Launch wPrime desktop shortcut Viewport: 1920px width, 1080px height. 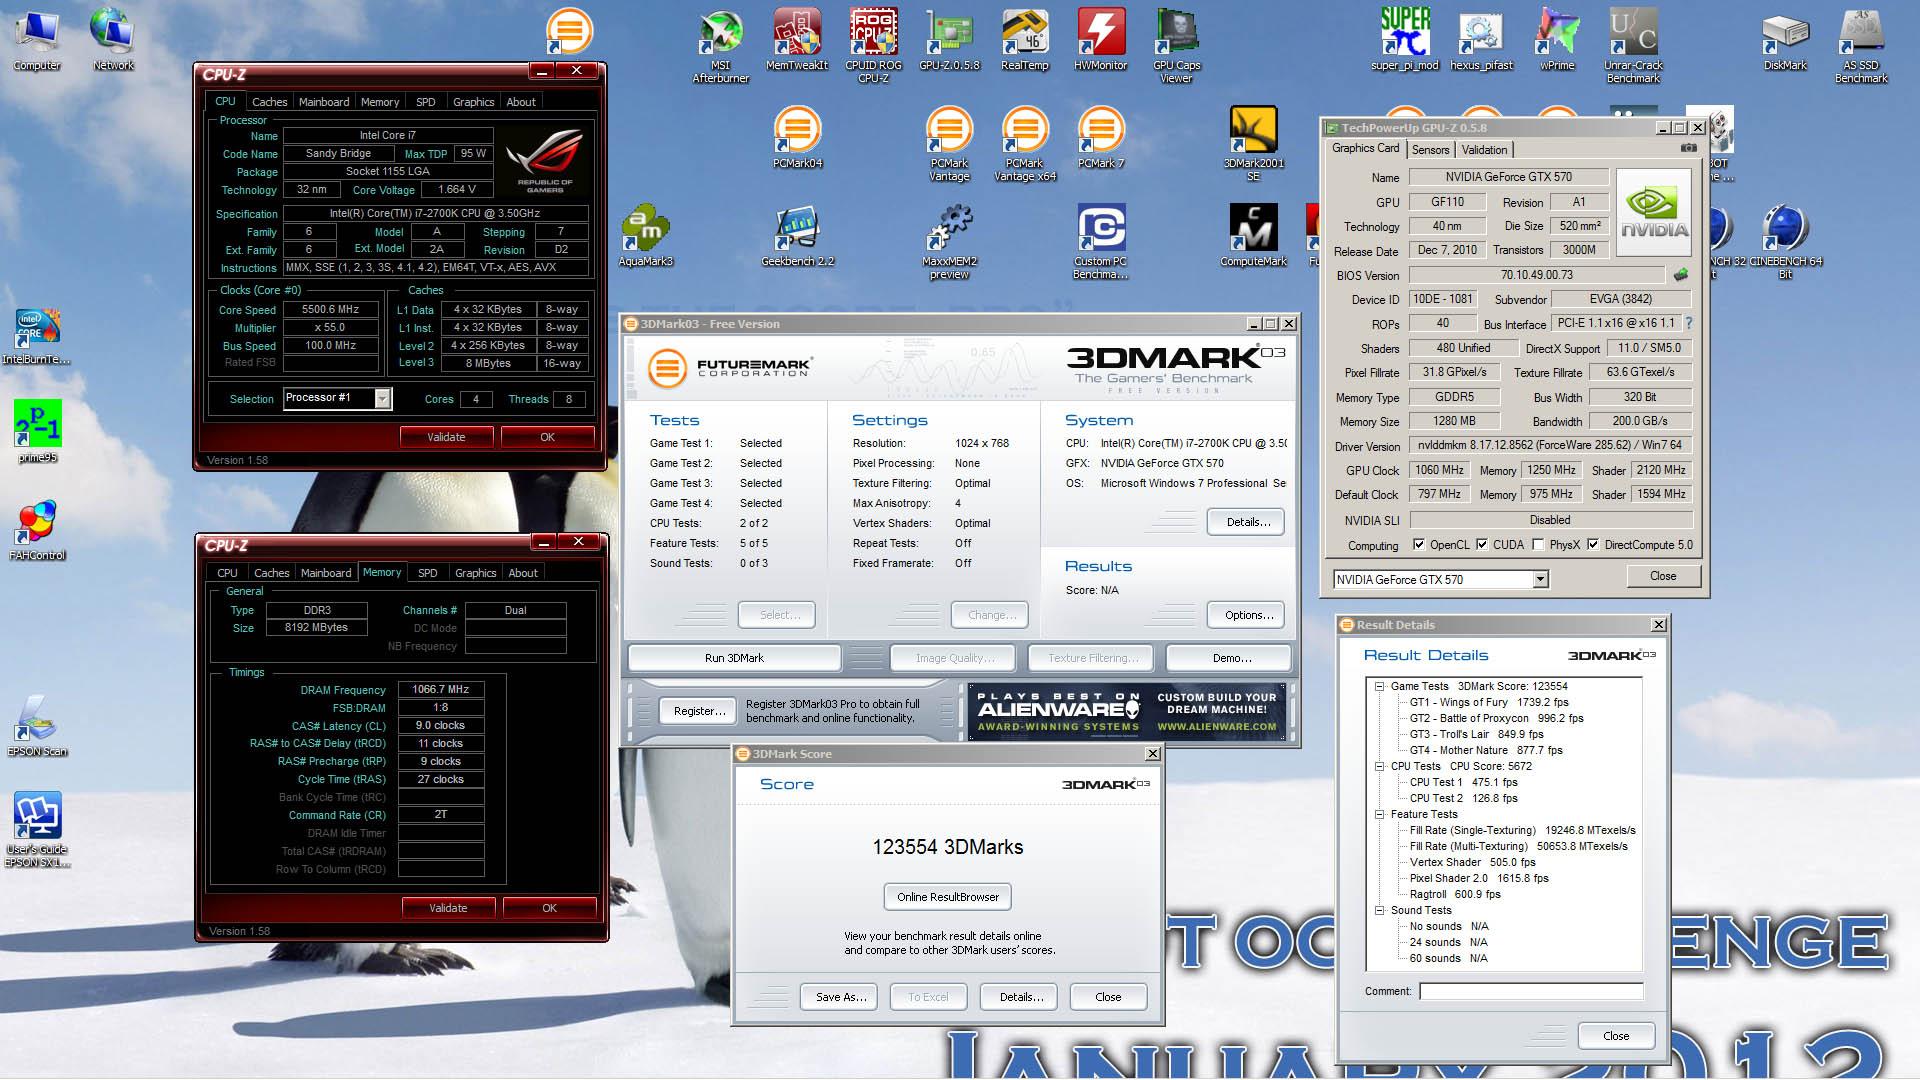[1557, 40]
